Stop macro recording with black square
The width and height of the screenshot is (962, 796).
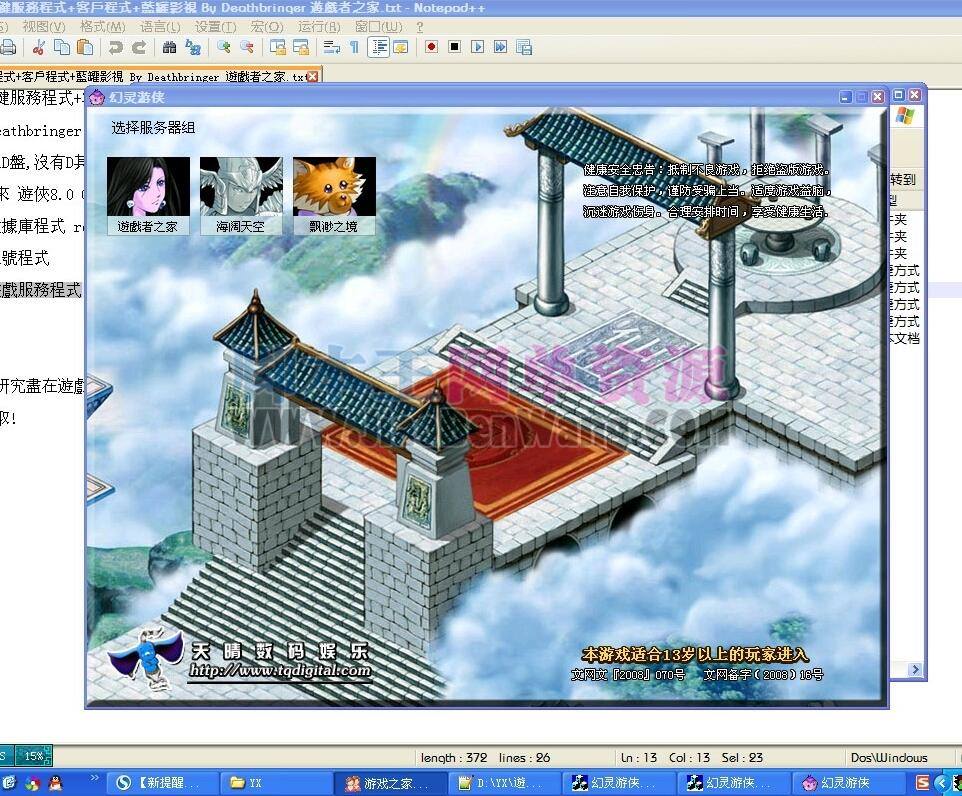pos(455,47)
